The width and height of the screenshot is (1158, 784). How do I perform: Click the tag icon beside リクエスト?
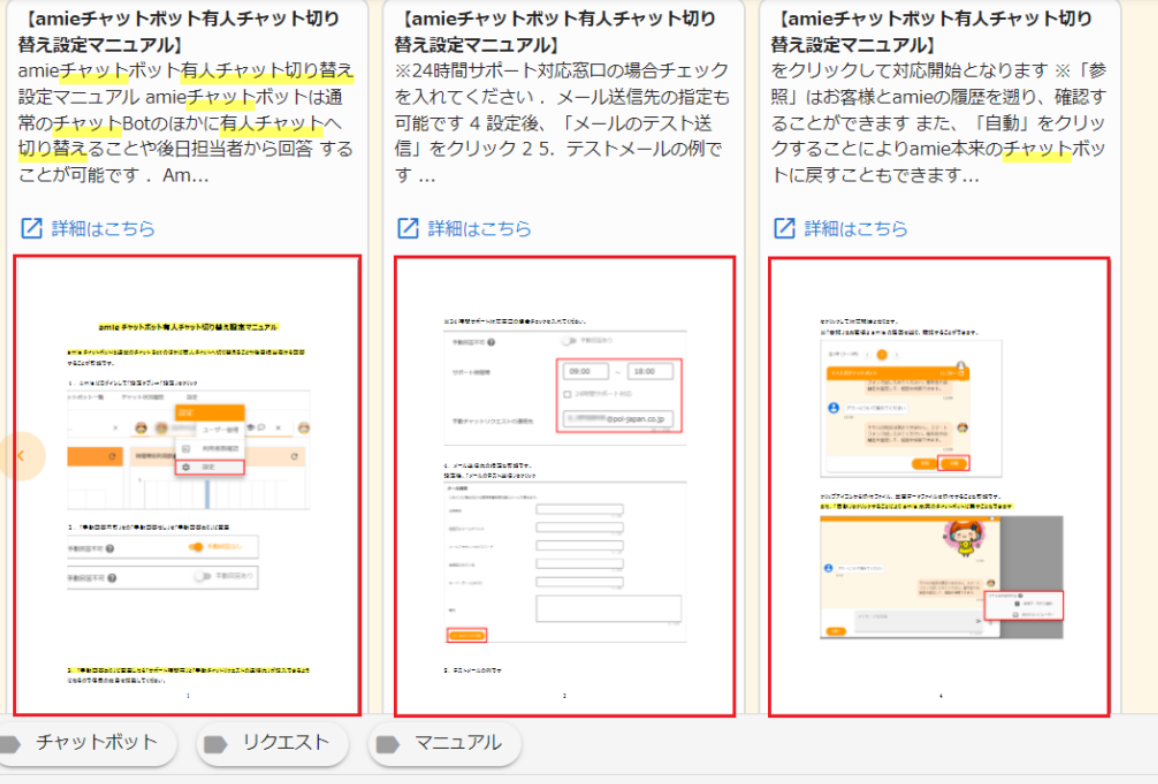215,743
